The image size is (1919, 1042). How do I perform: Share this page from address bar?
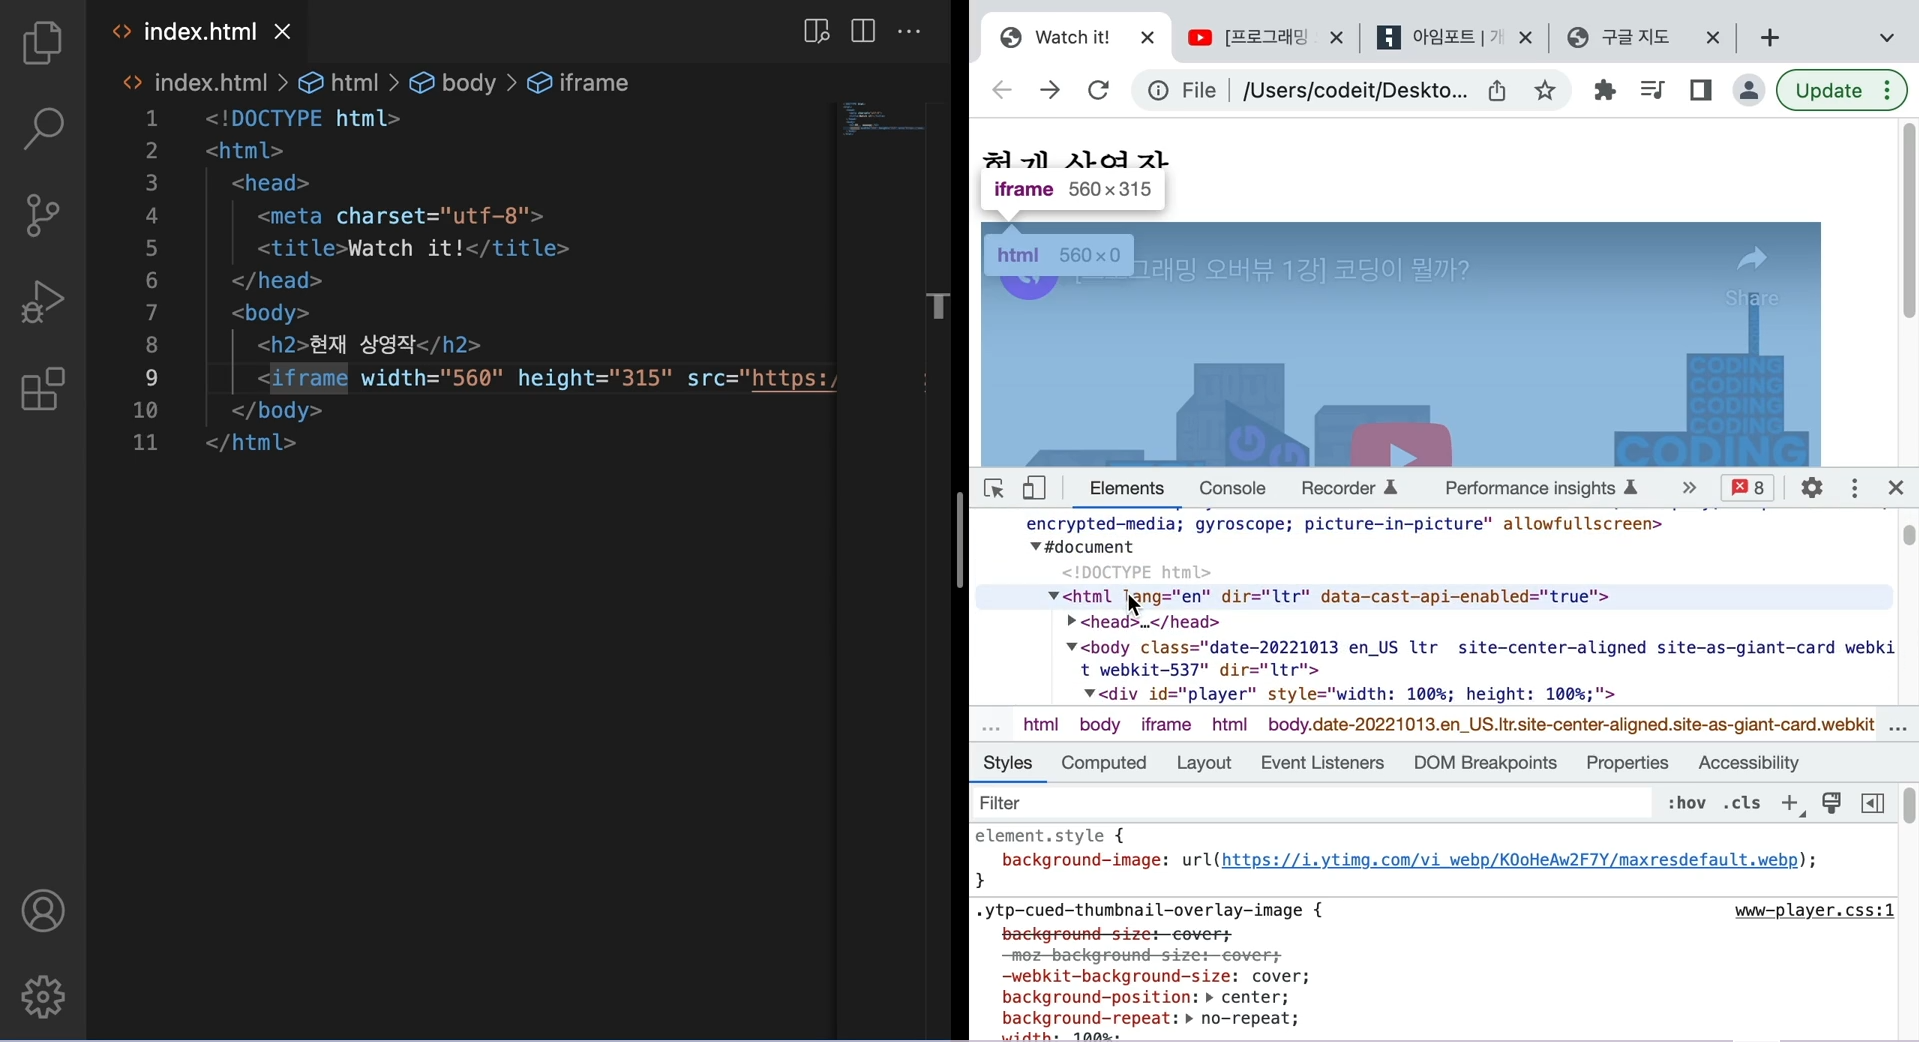pyautogui.click(x=1497, y=91)
